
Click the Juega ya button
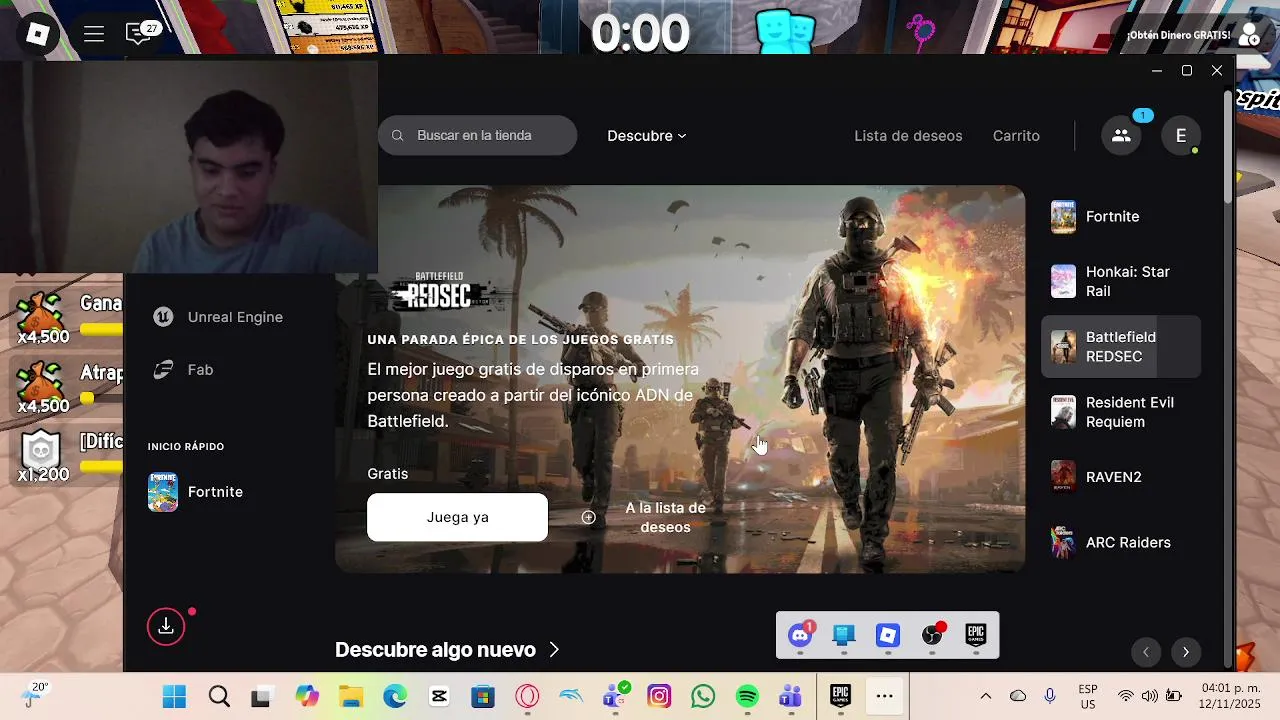tap(457, 517)
